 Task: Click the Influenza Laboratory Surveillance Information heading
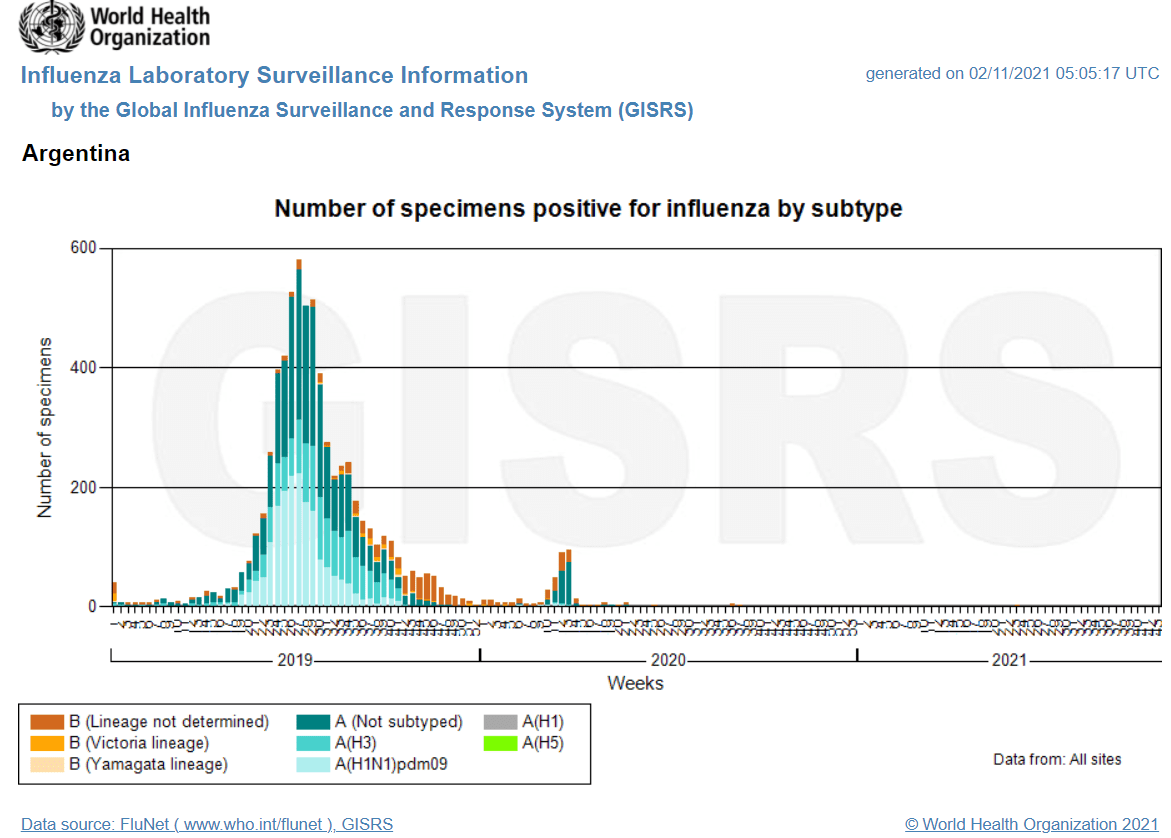tap(274, 76)
